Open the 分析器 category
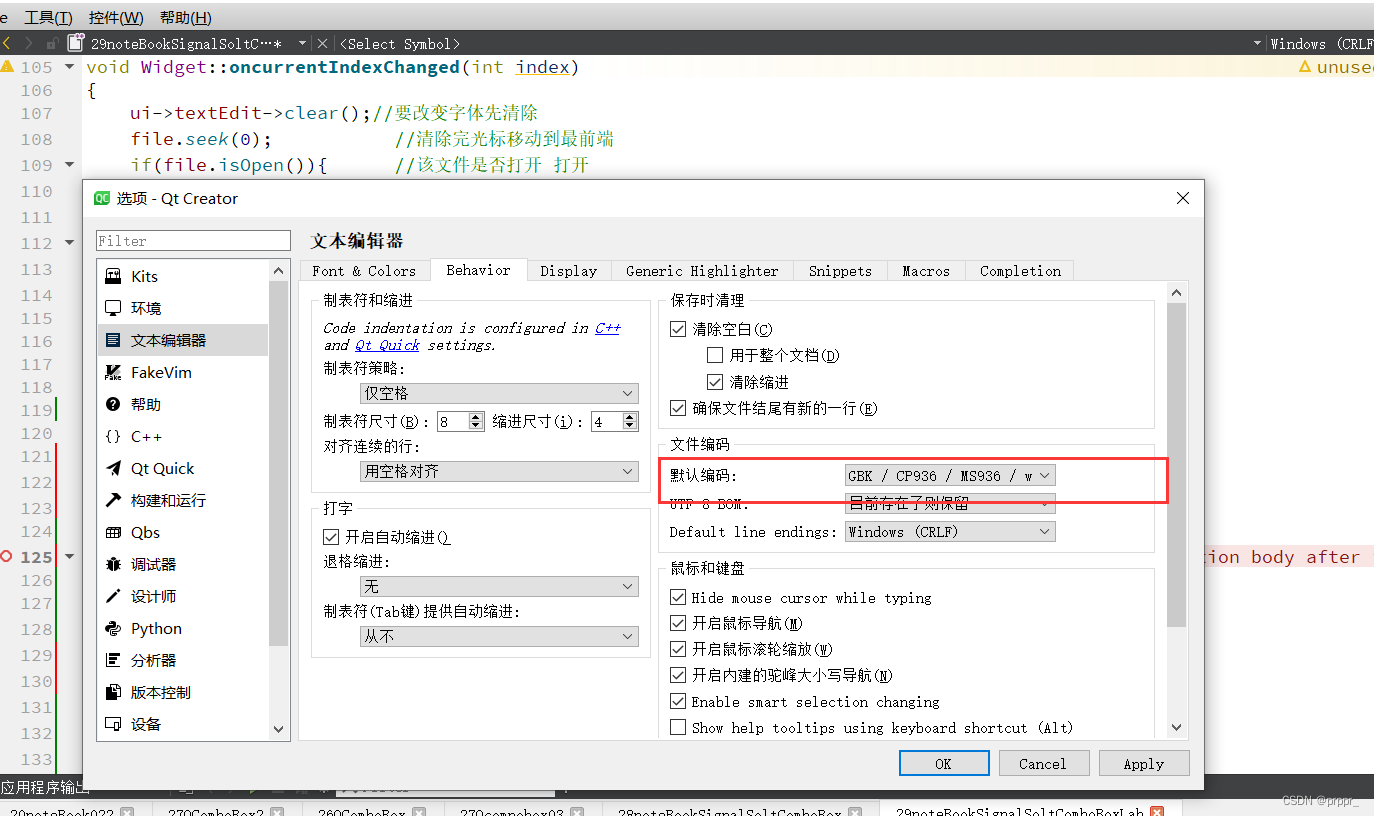This screenshot has height=816, width=1374. [183, 660]
